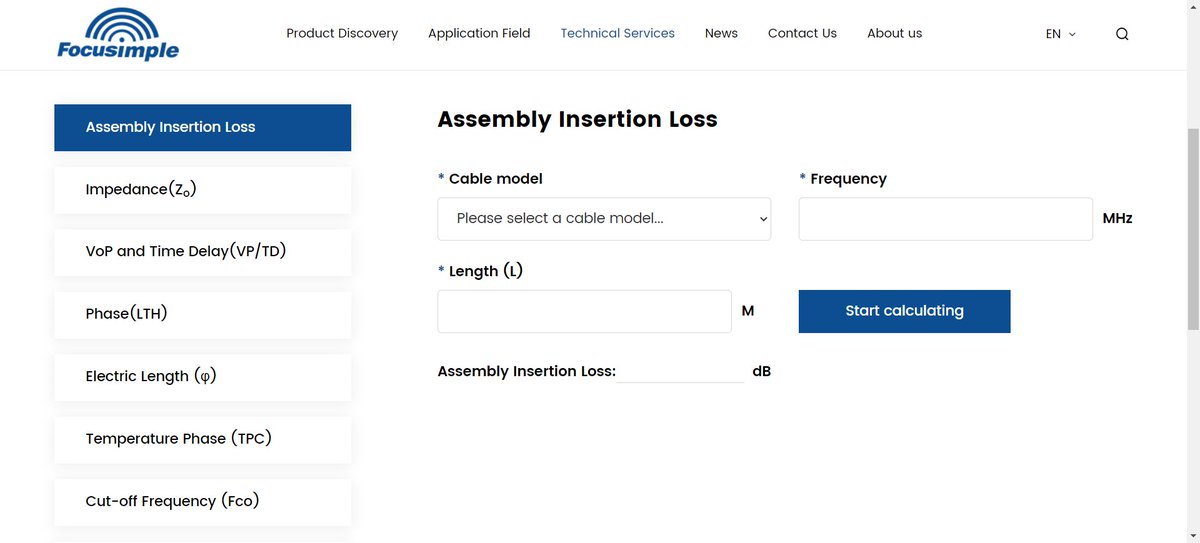1200x543 pixels.
Task: Open the Phase(LTH) calculator
Action: pos(203,314)
